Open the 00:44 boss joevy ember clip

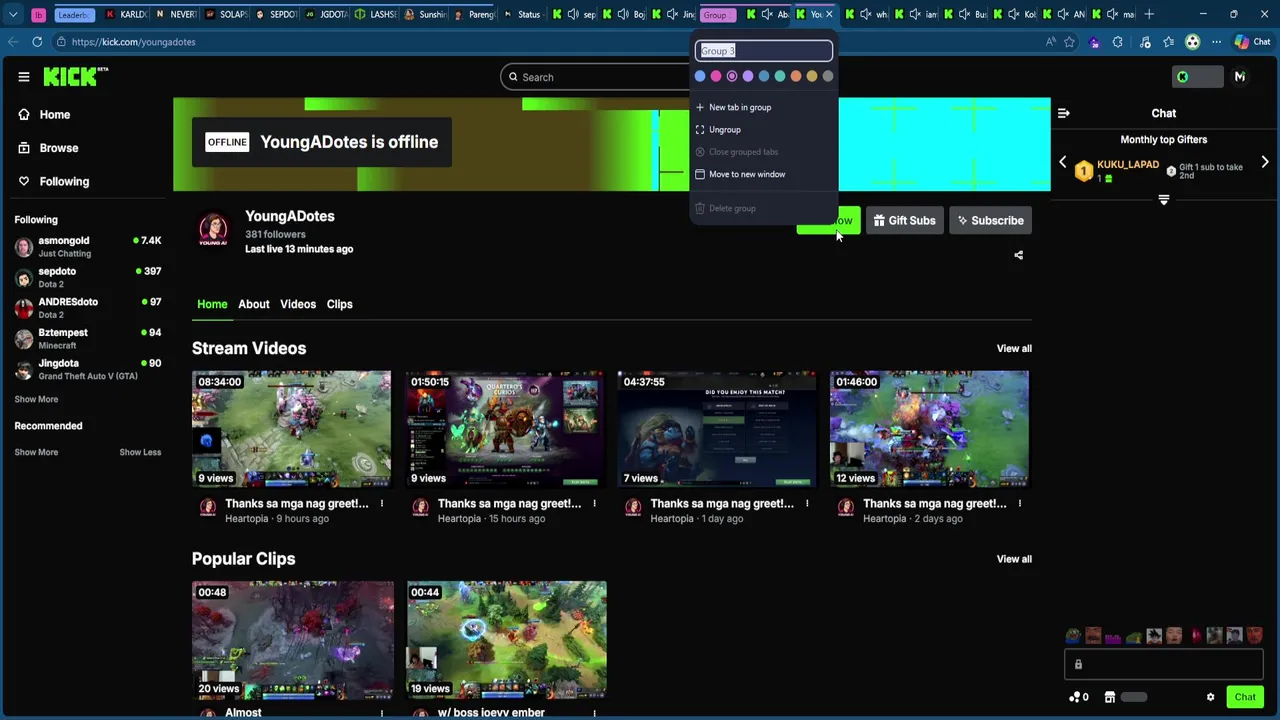pos(506,640)
